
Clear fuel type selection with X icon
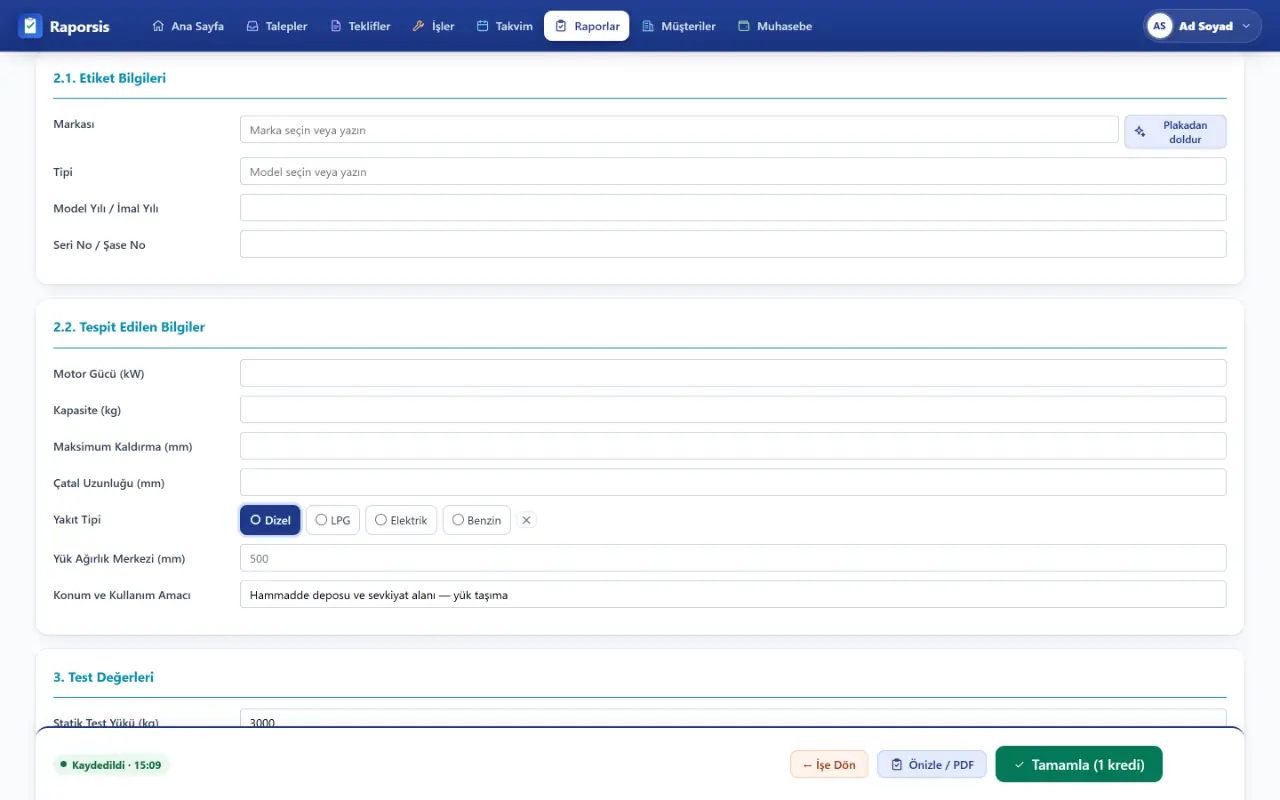[x=527, y=520]
